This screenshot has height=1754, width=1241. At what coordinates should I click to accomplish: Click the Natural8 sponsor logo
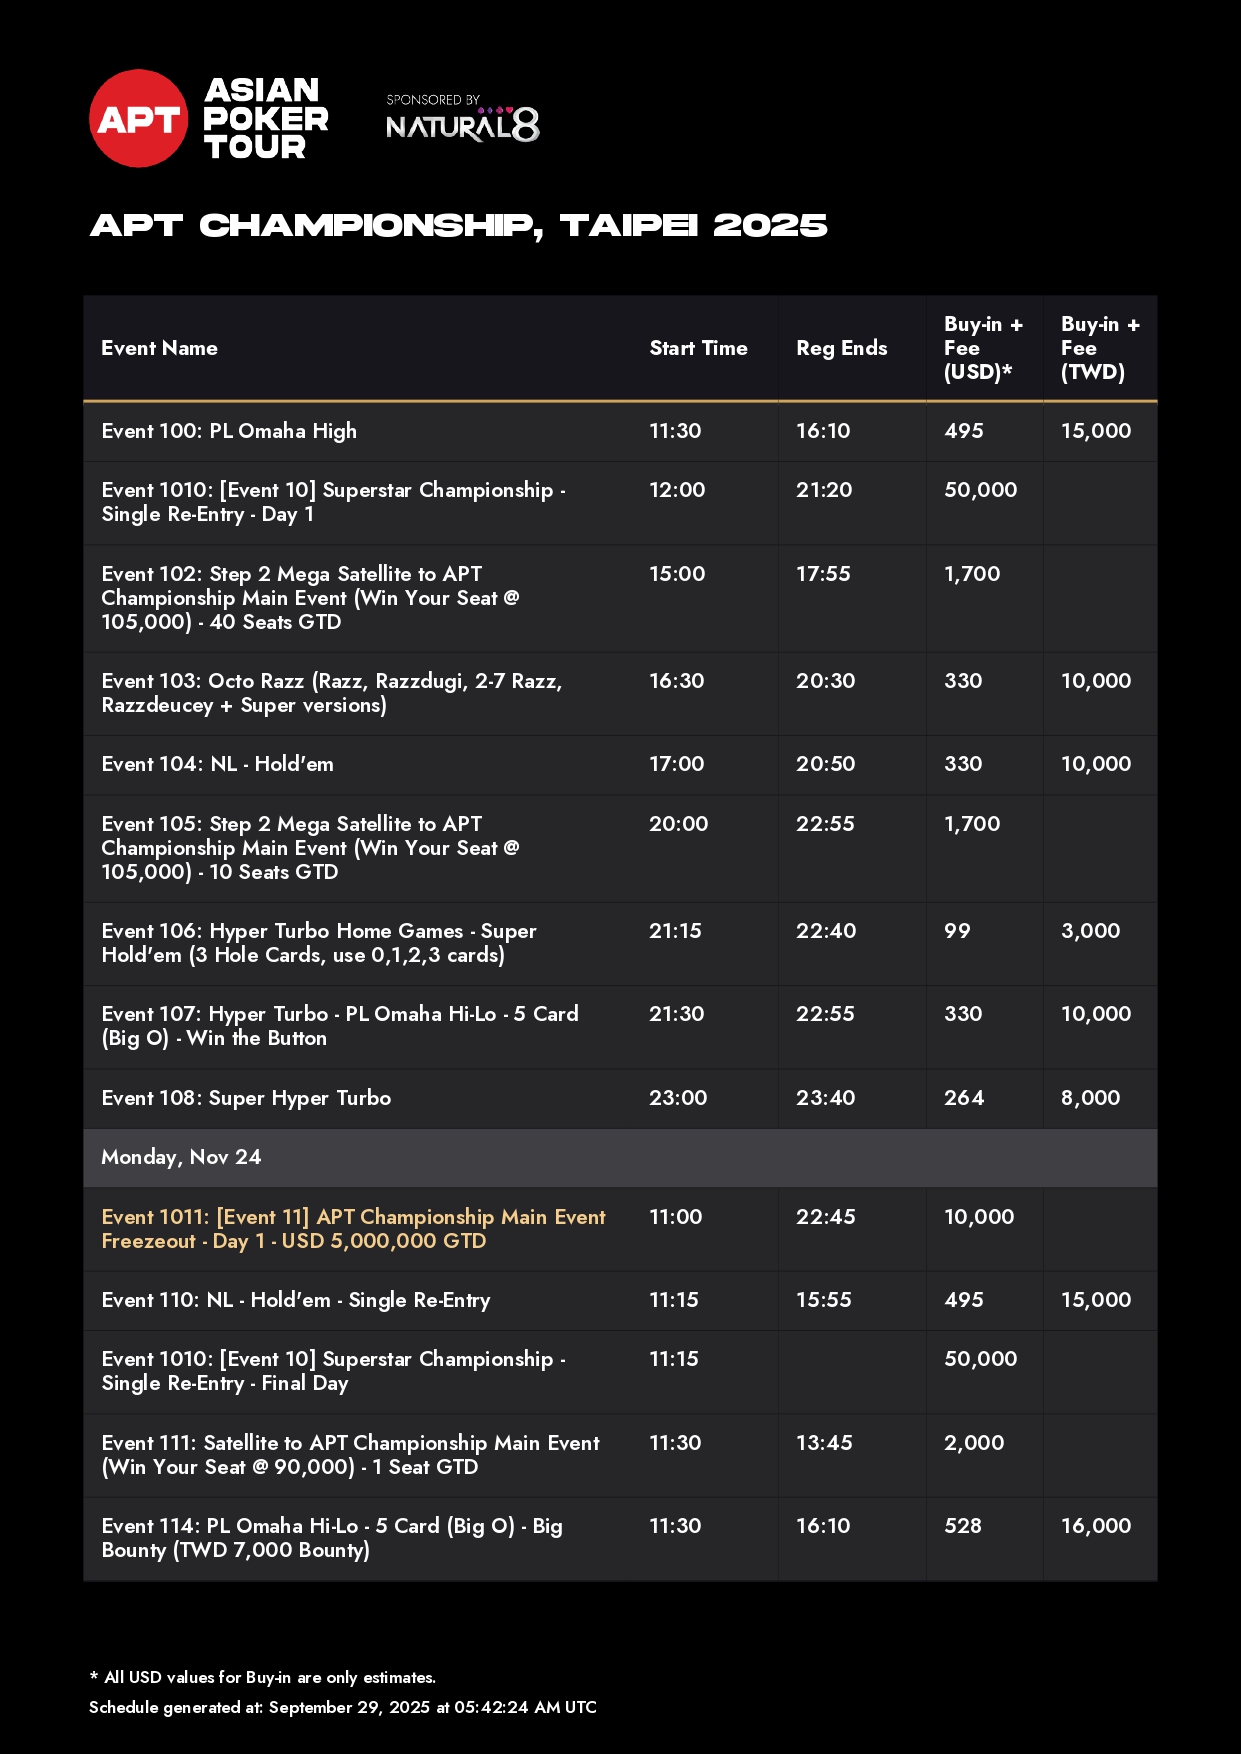462,120
